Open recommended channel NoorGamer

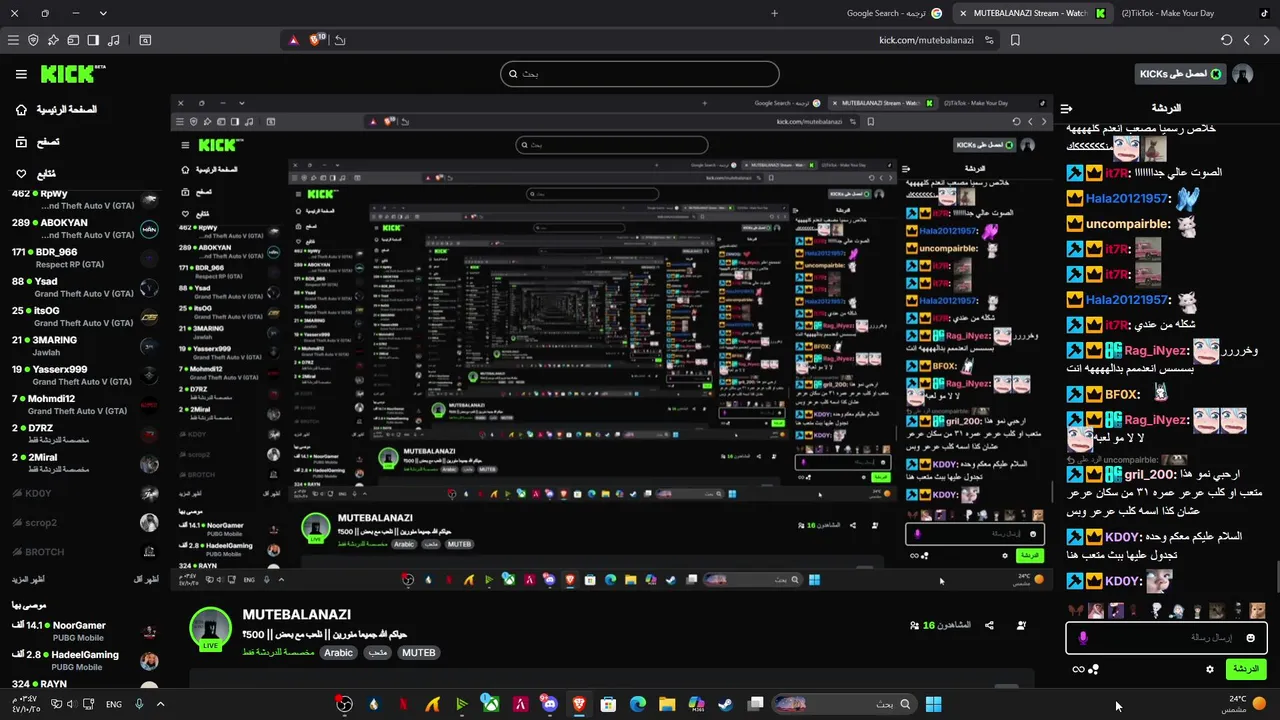pyautogui.click(x=84, y=631)
